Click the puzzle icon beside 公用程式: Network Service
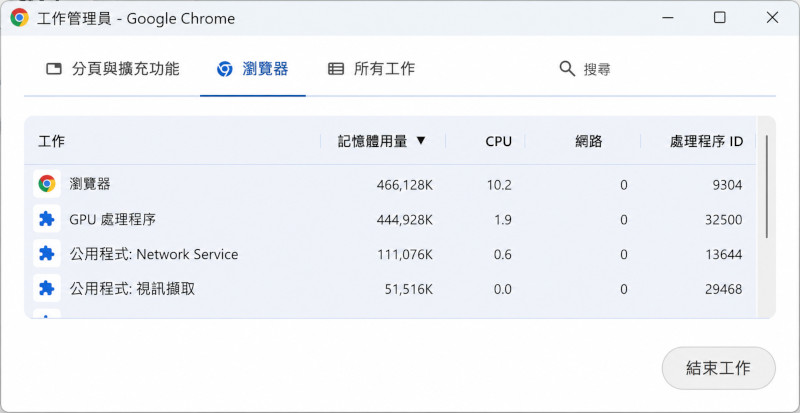800x413 pixels. (x=46, y=254)
